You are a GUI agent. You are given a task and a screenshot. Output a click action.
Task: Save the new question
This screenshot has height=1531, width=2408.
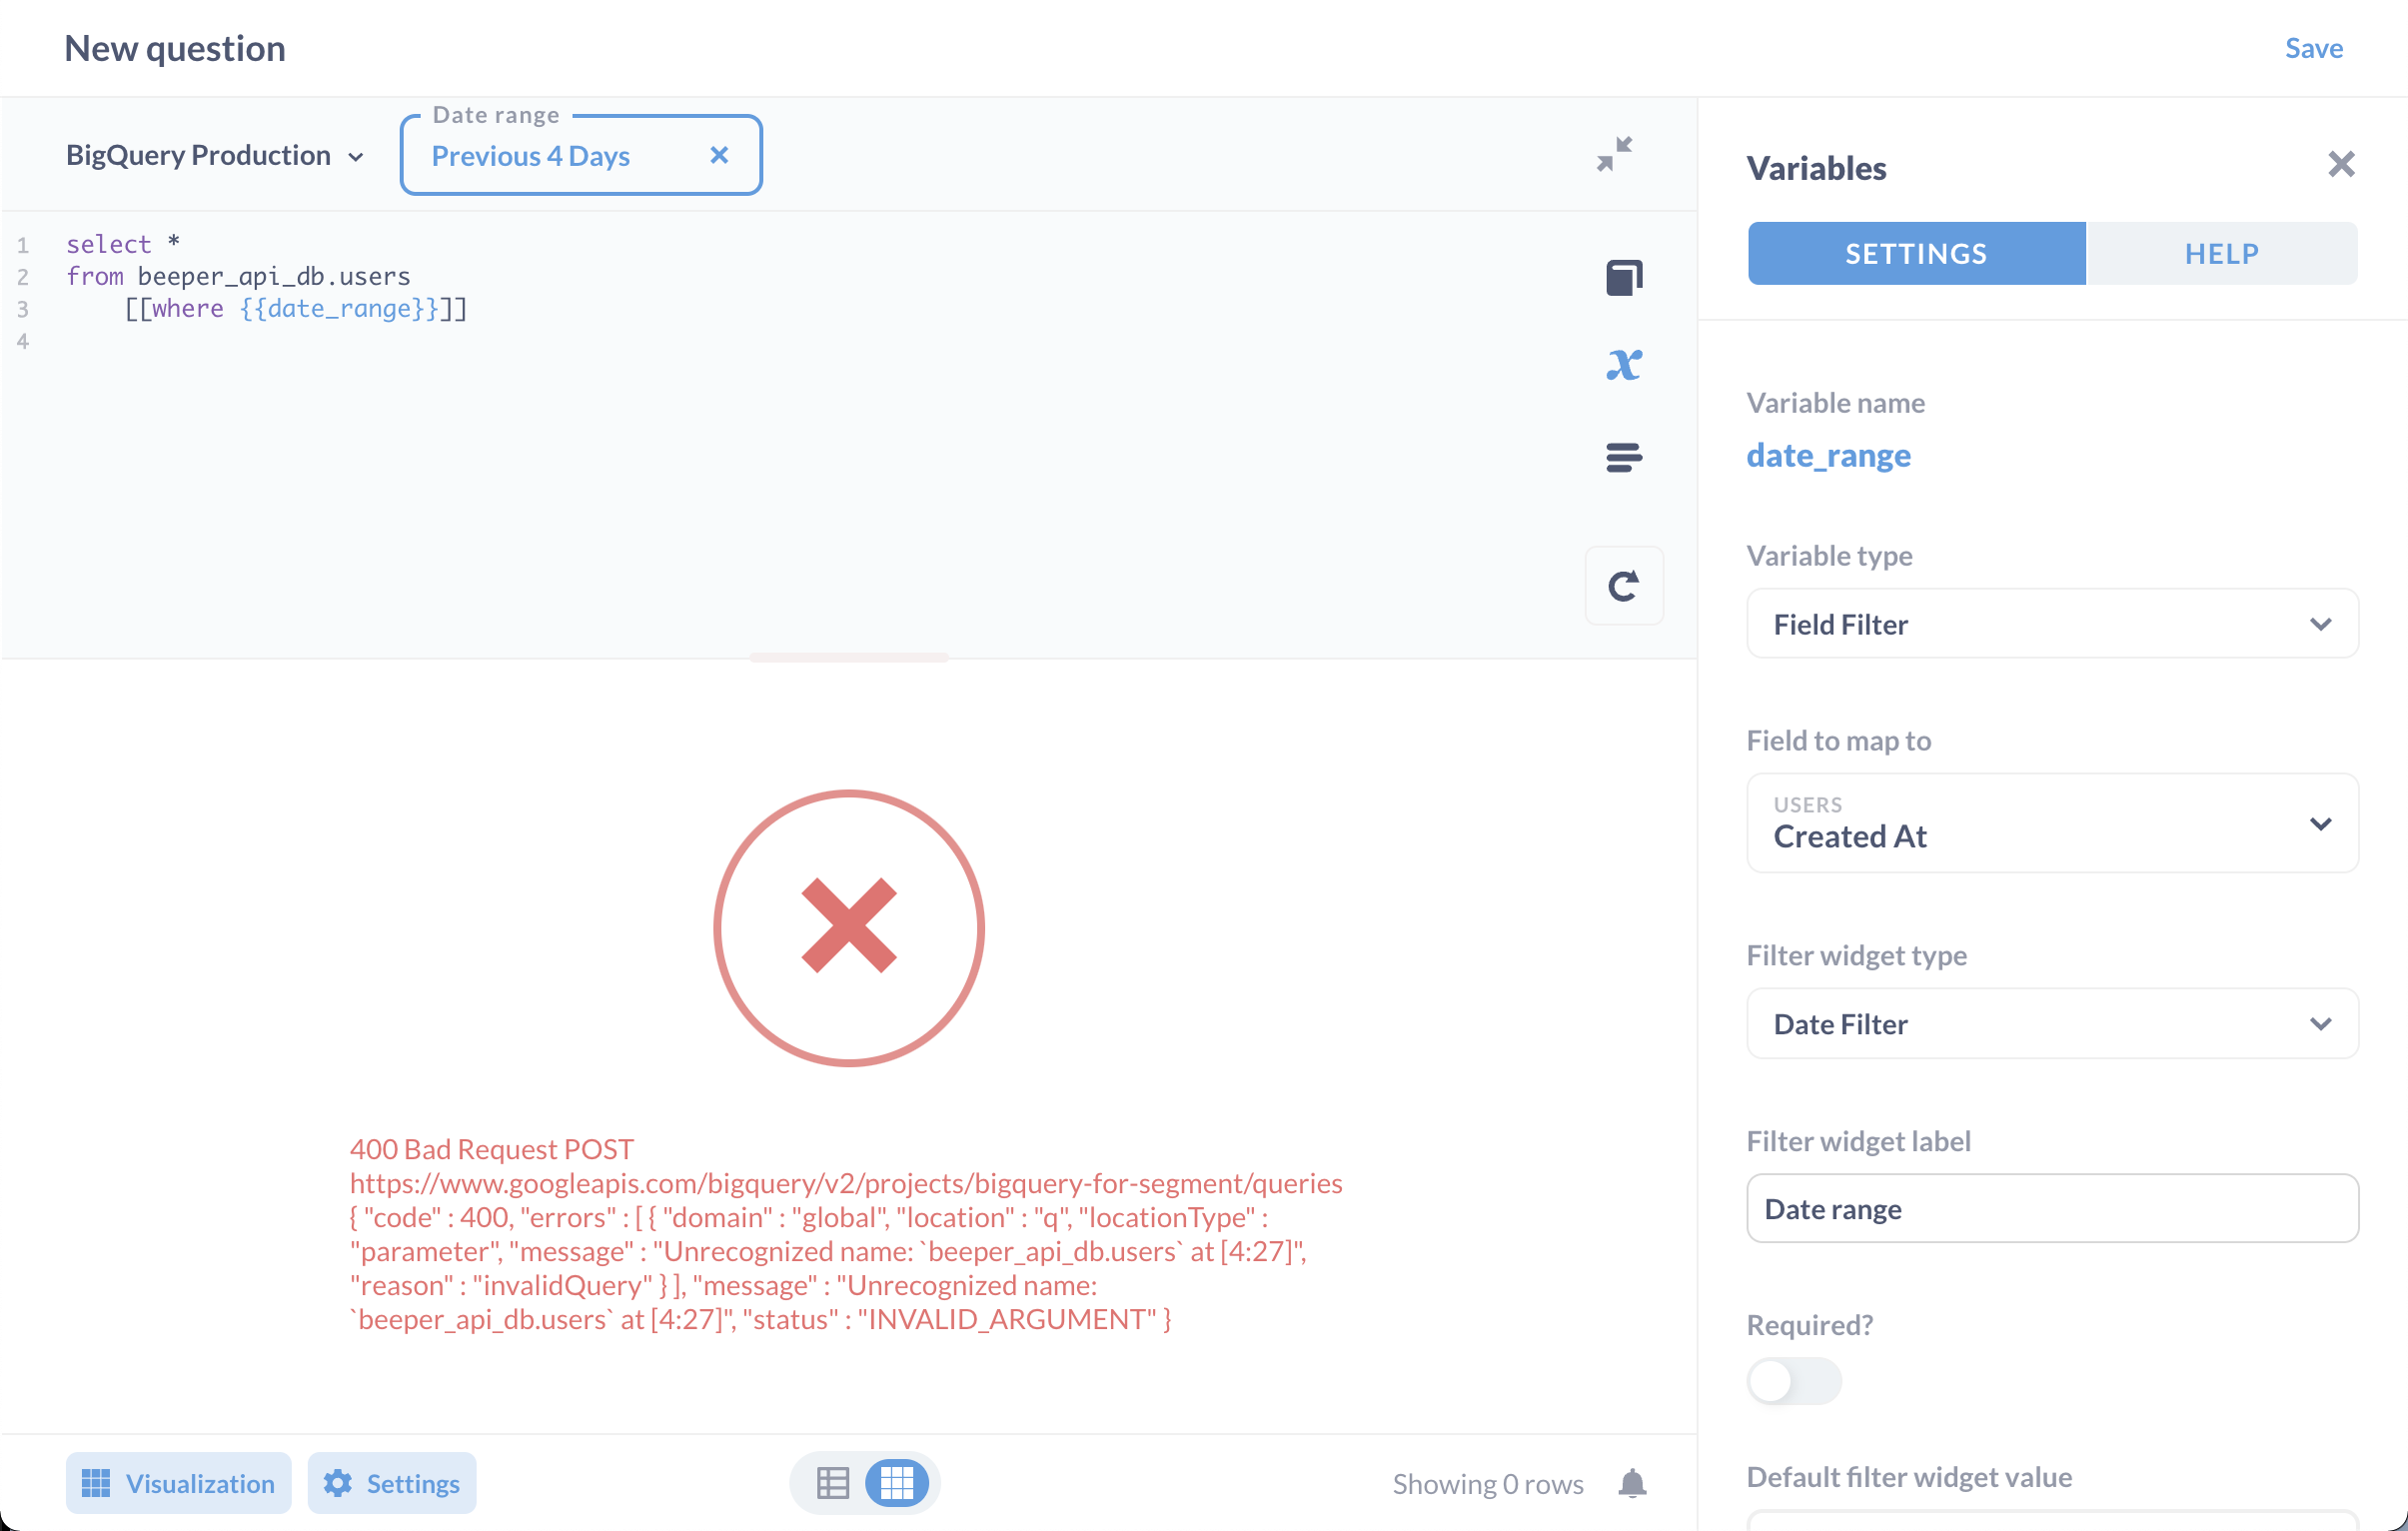(2313, 47)
